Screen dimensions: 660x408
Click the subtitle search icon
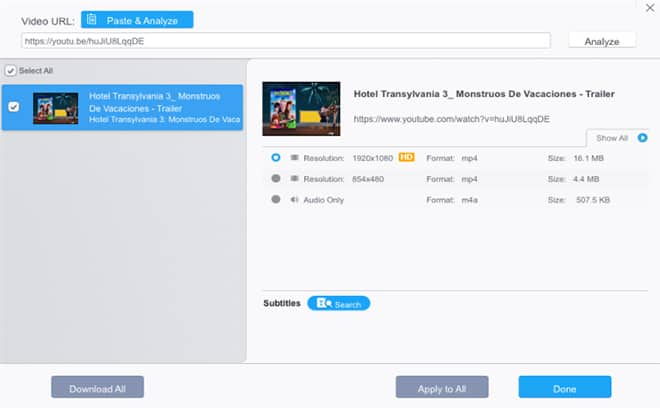coord(324,303)
